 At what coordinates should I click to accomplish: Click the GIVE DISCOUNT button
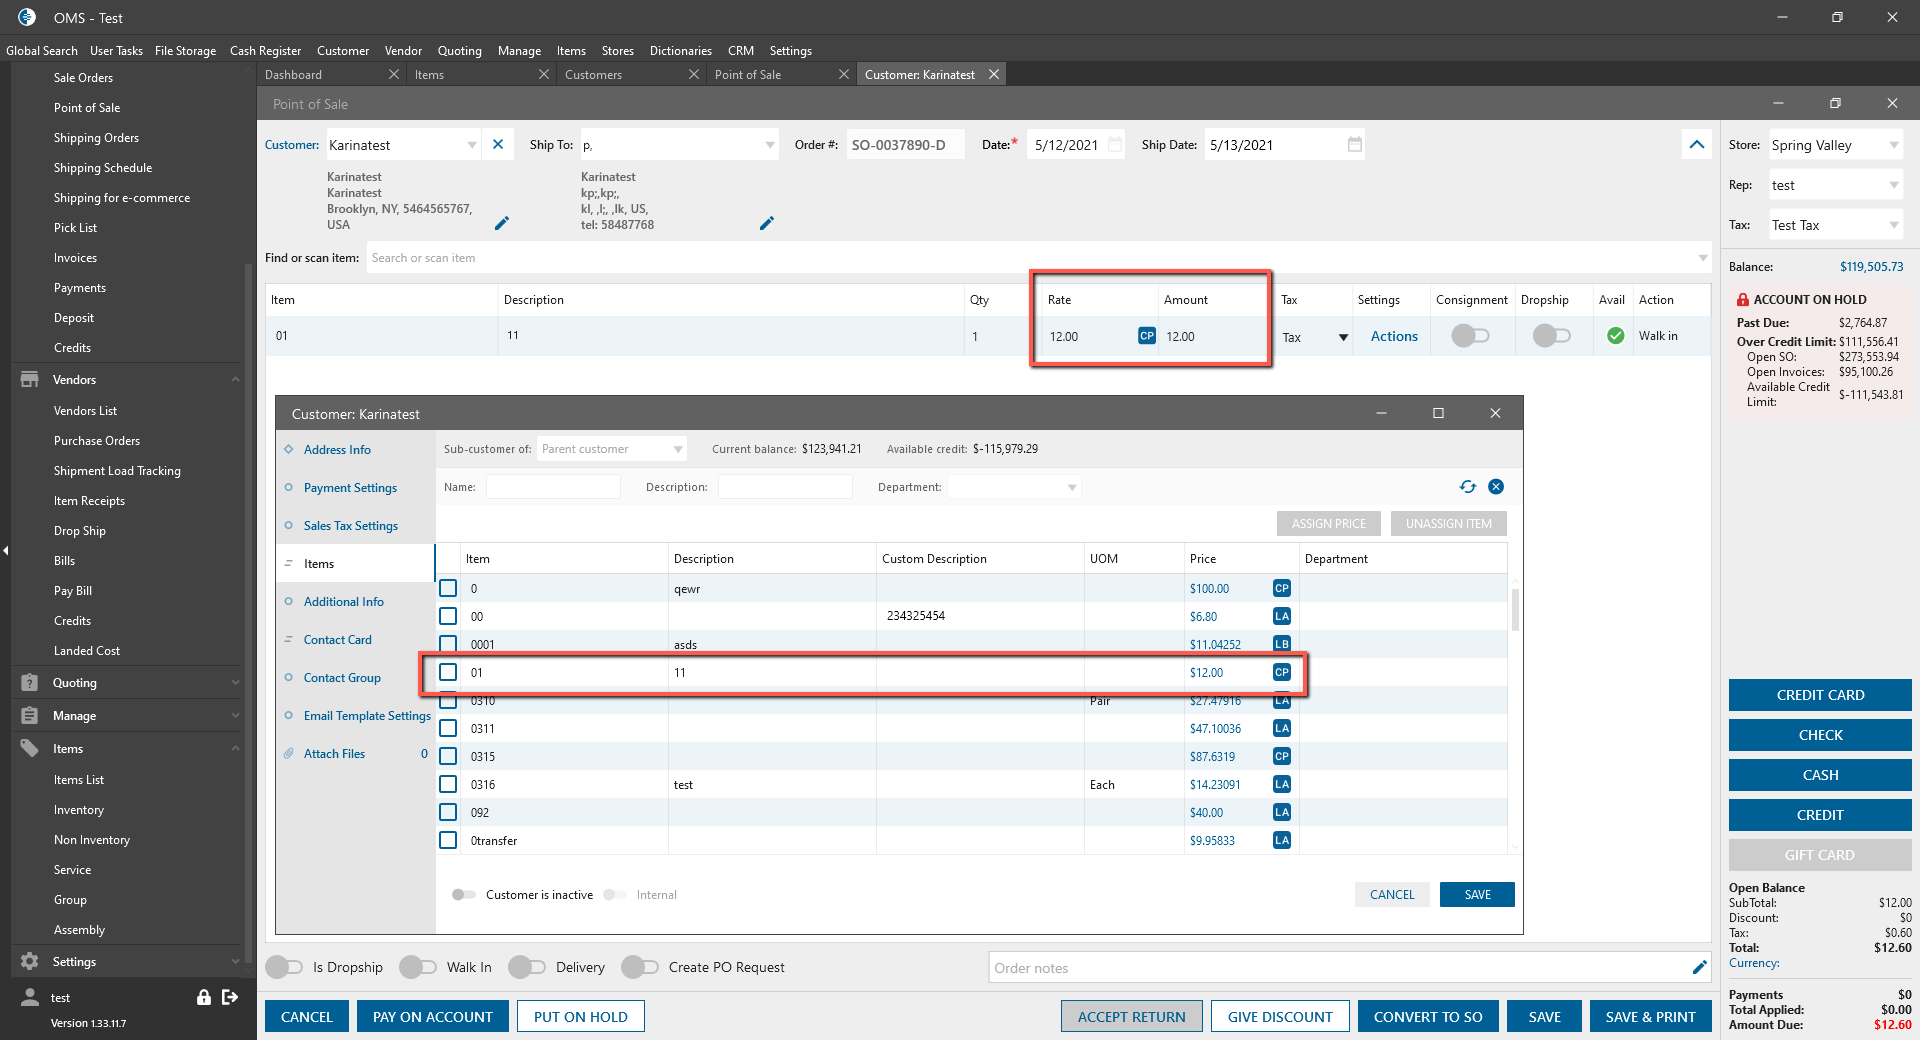click(x=1279, y=1017)
